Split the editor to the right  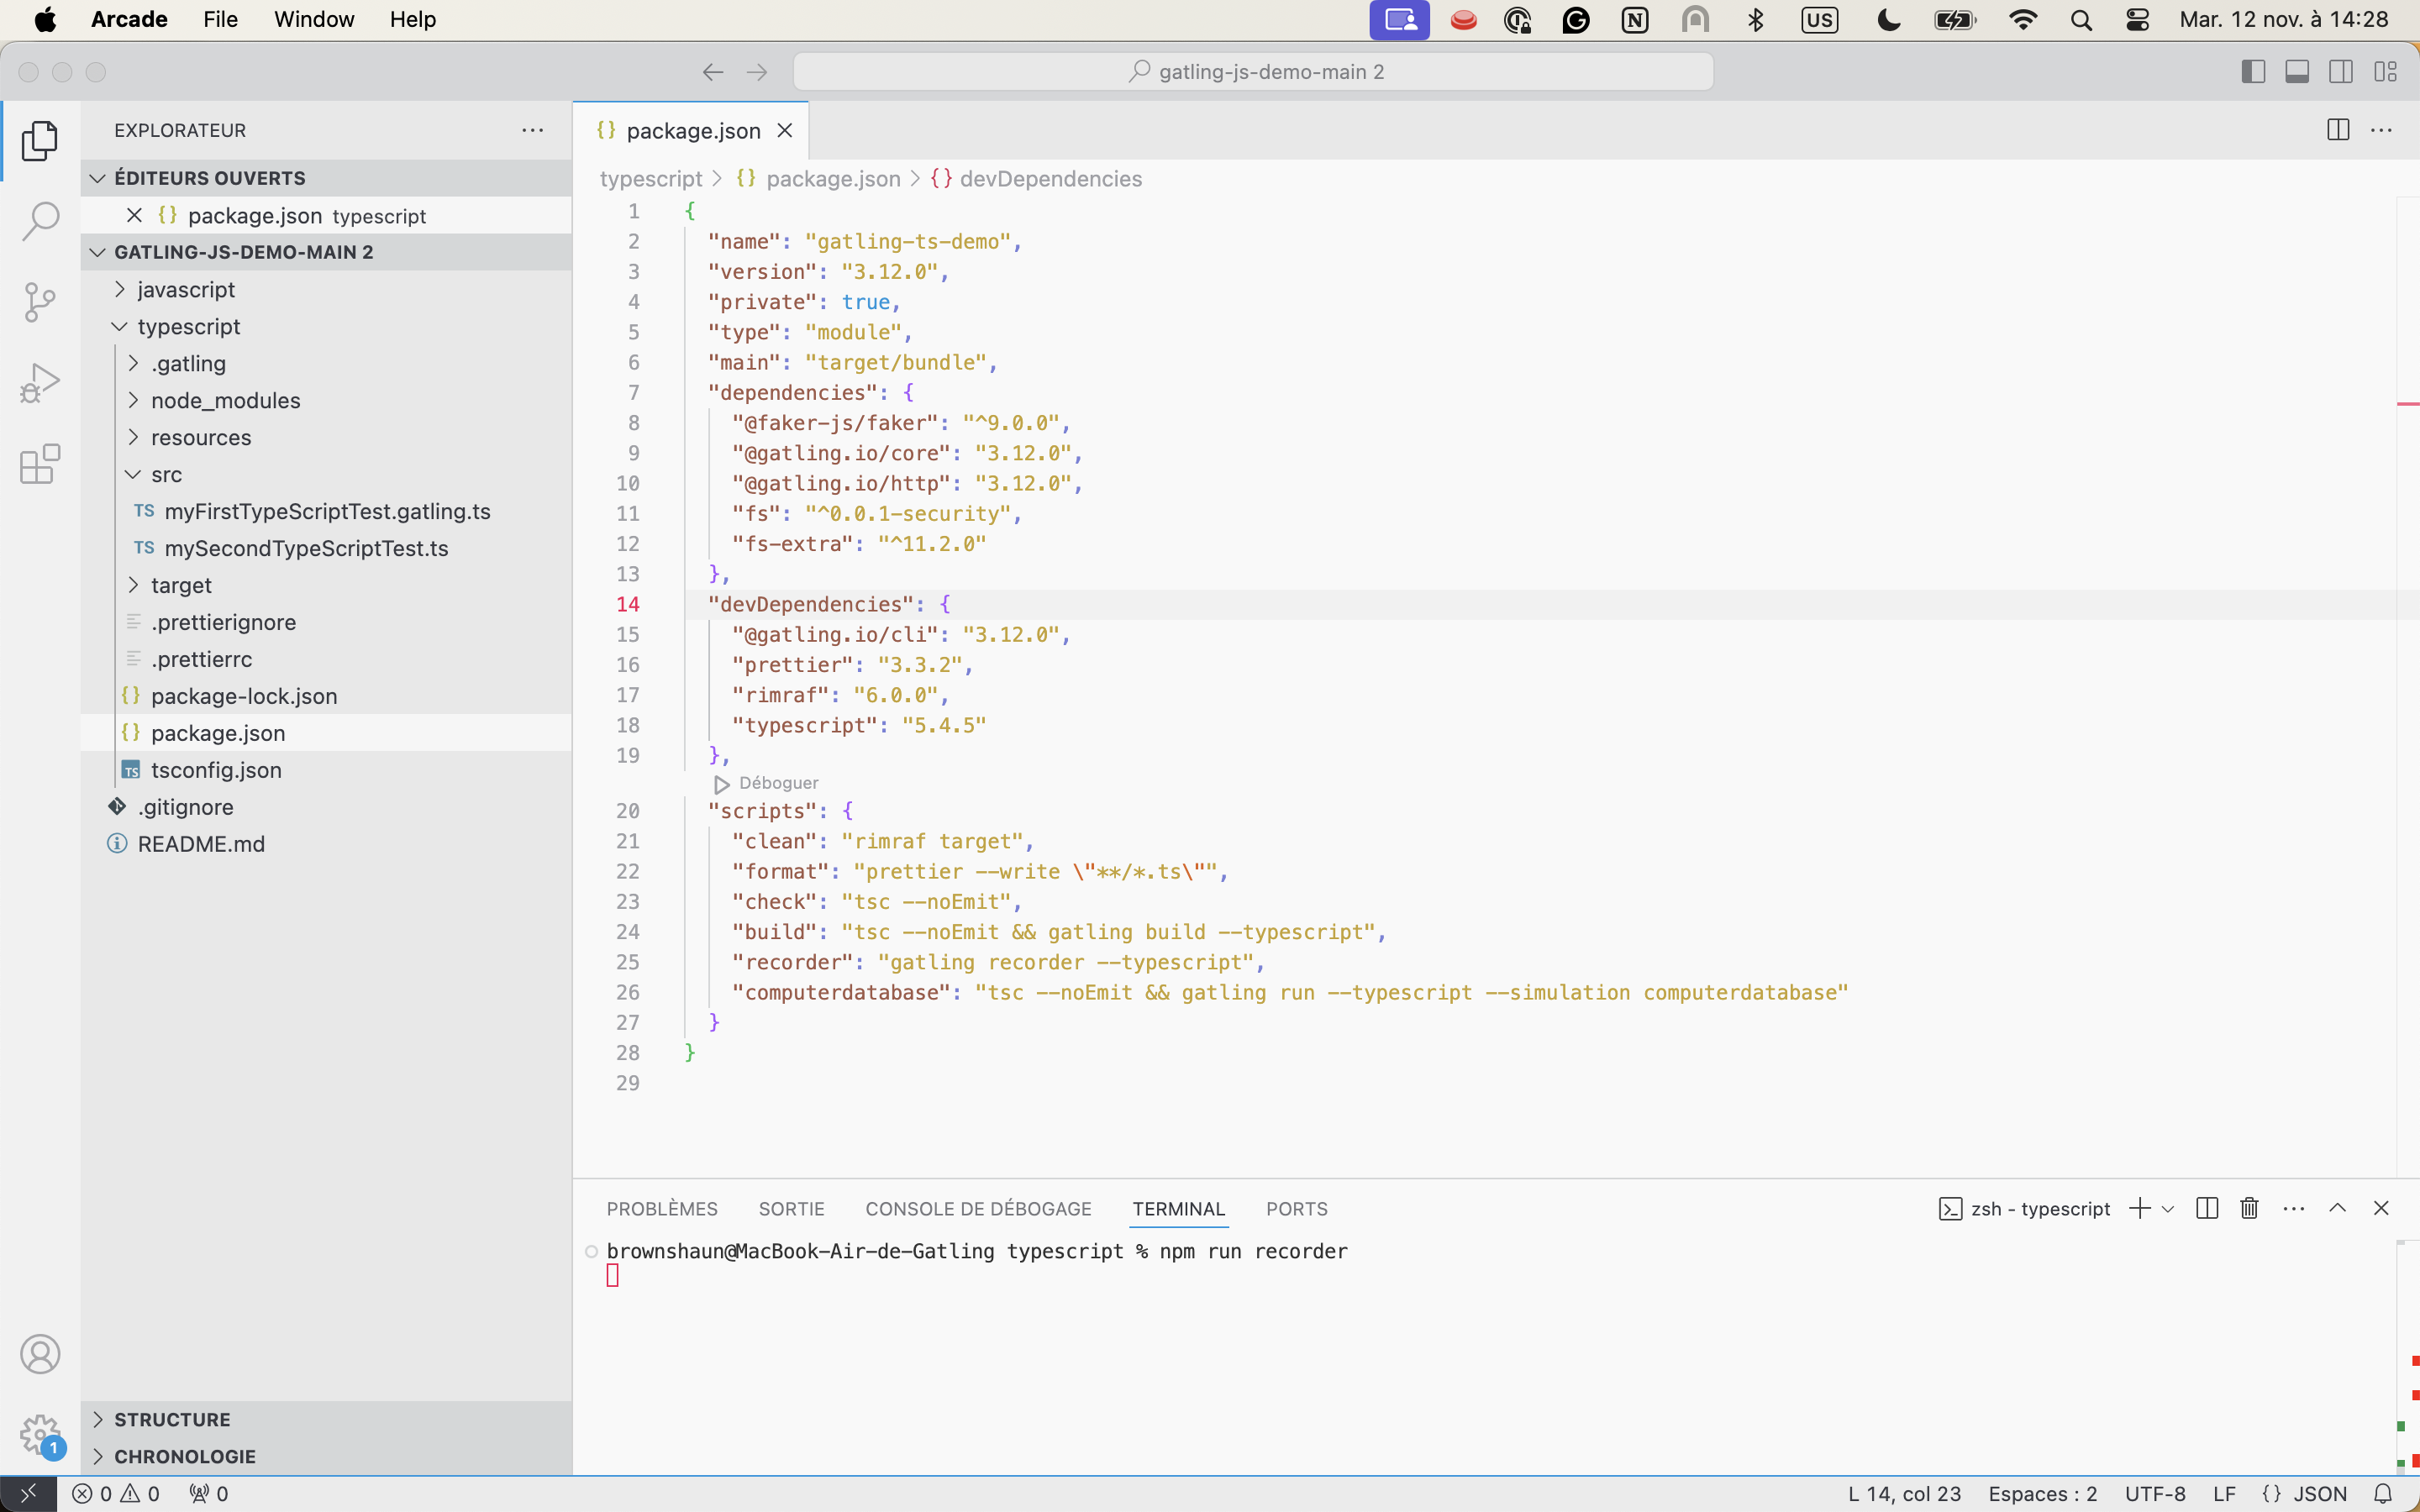2338,130
